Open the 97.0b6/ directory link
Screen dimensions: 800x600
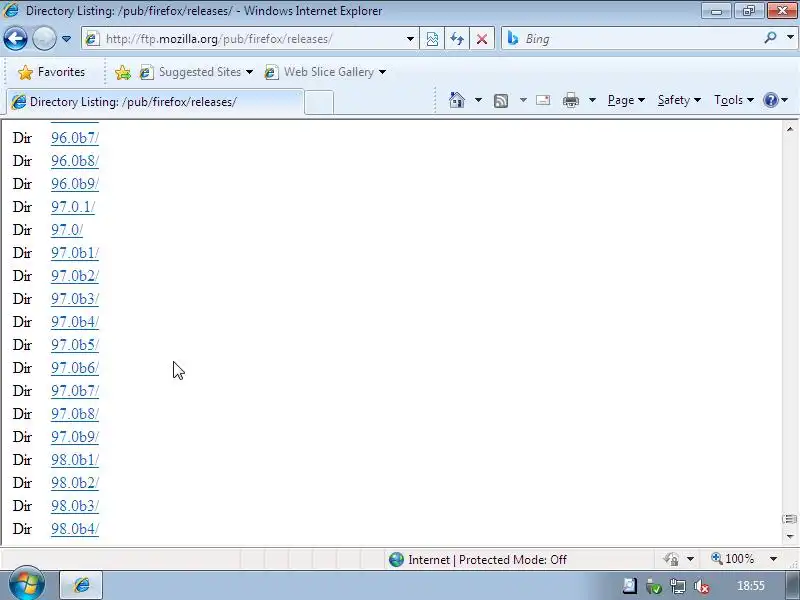(74, 368)
